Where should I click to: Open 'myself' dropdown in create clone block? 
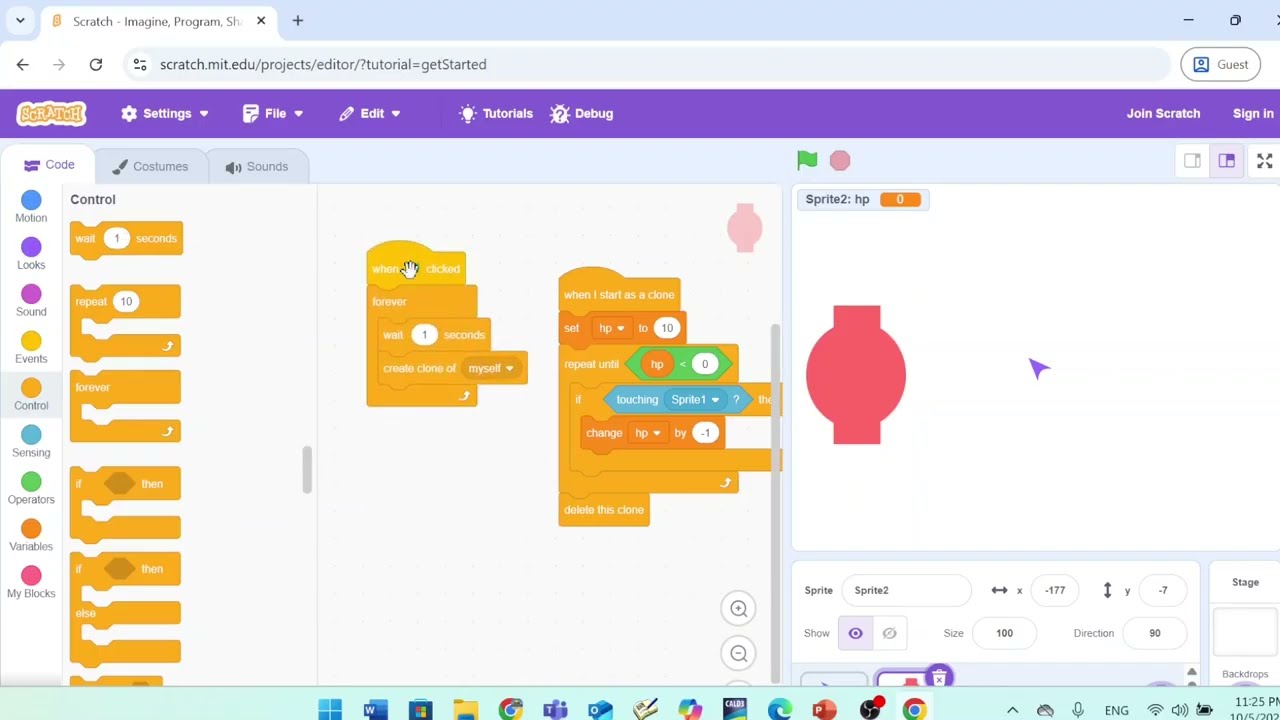(491, 368)
